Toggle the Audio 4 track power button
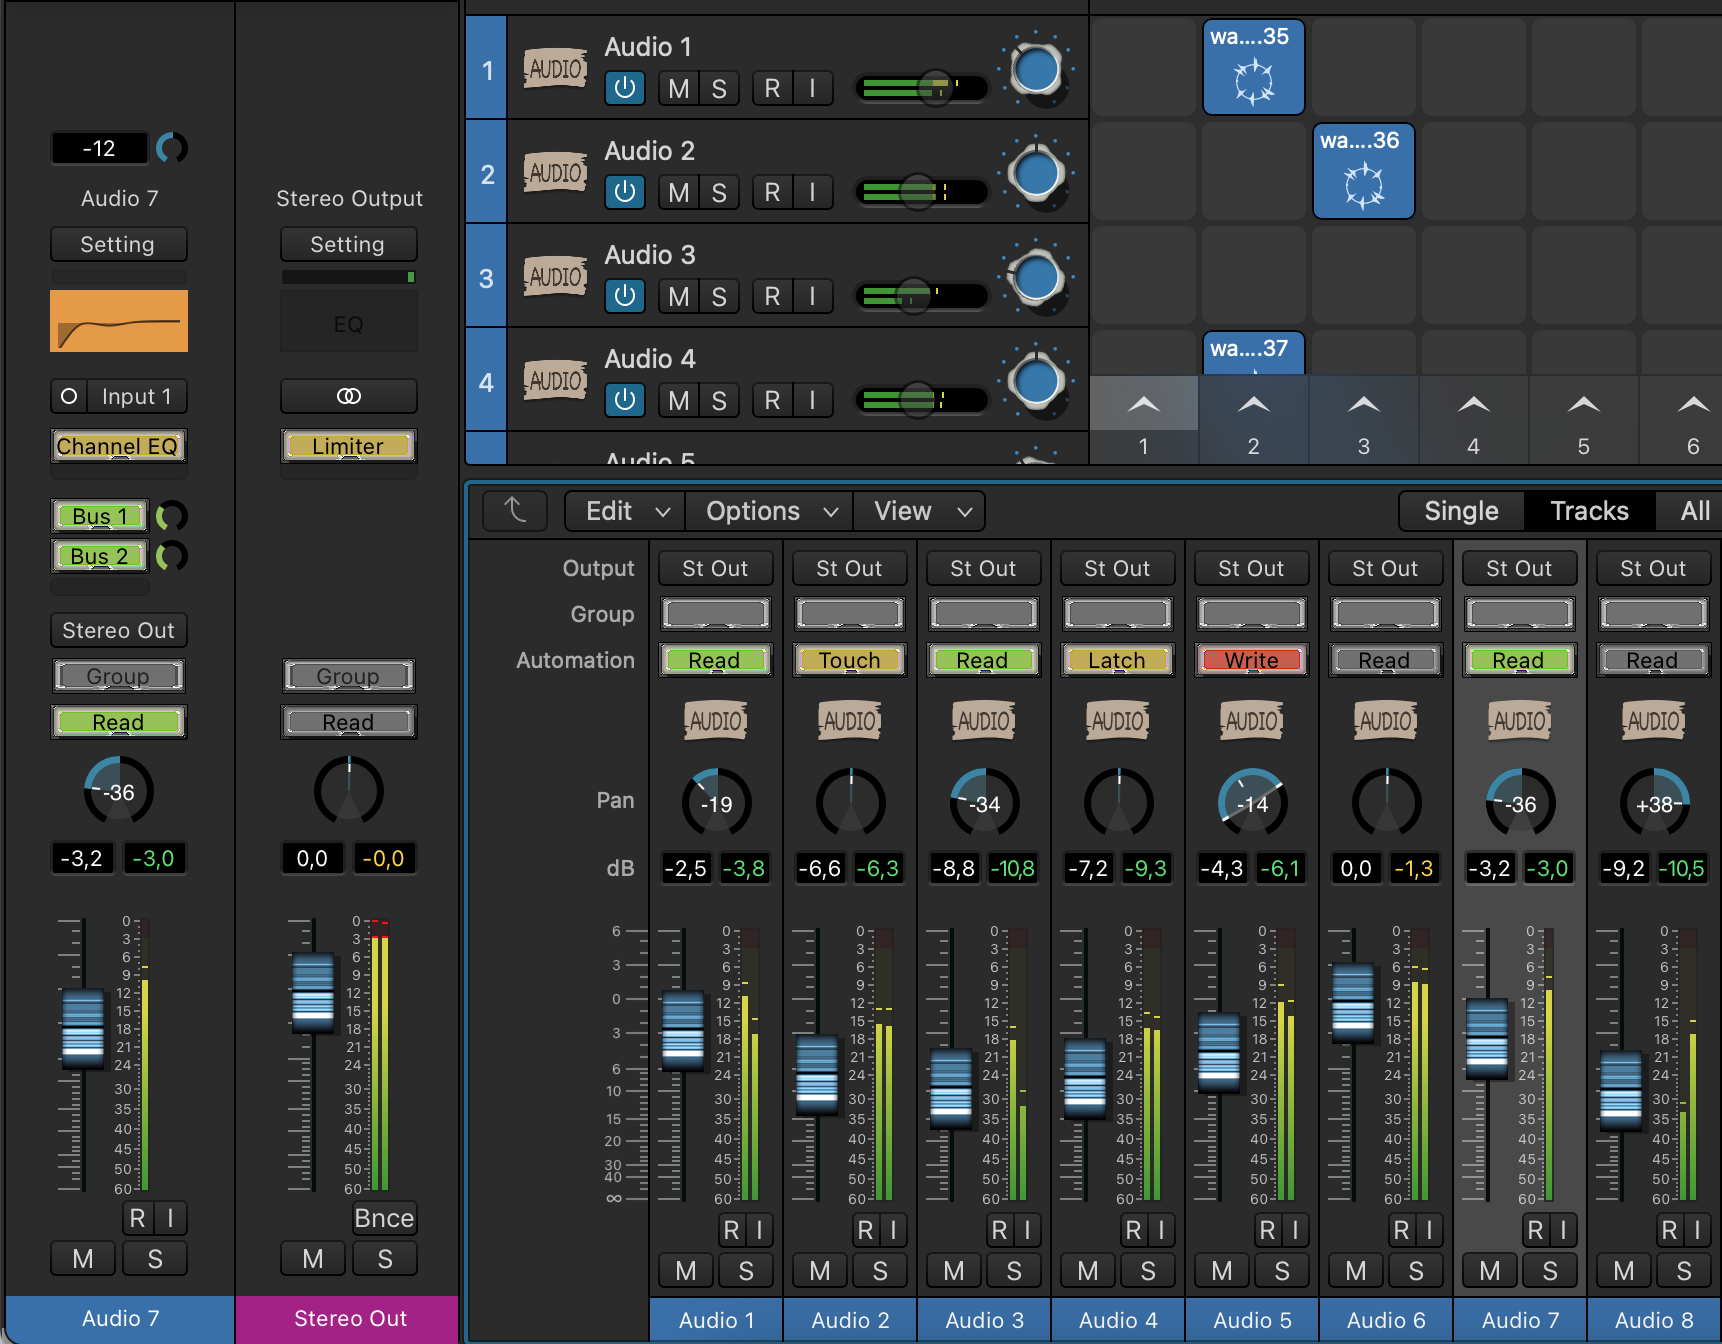This screenshot has width=1722, height=1344. (x=625, y=400)
